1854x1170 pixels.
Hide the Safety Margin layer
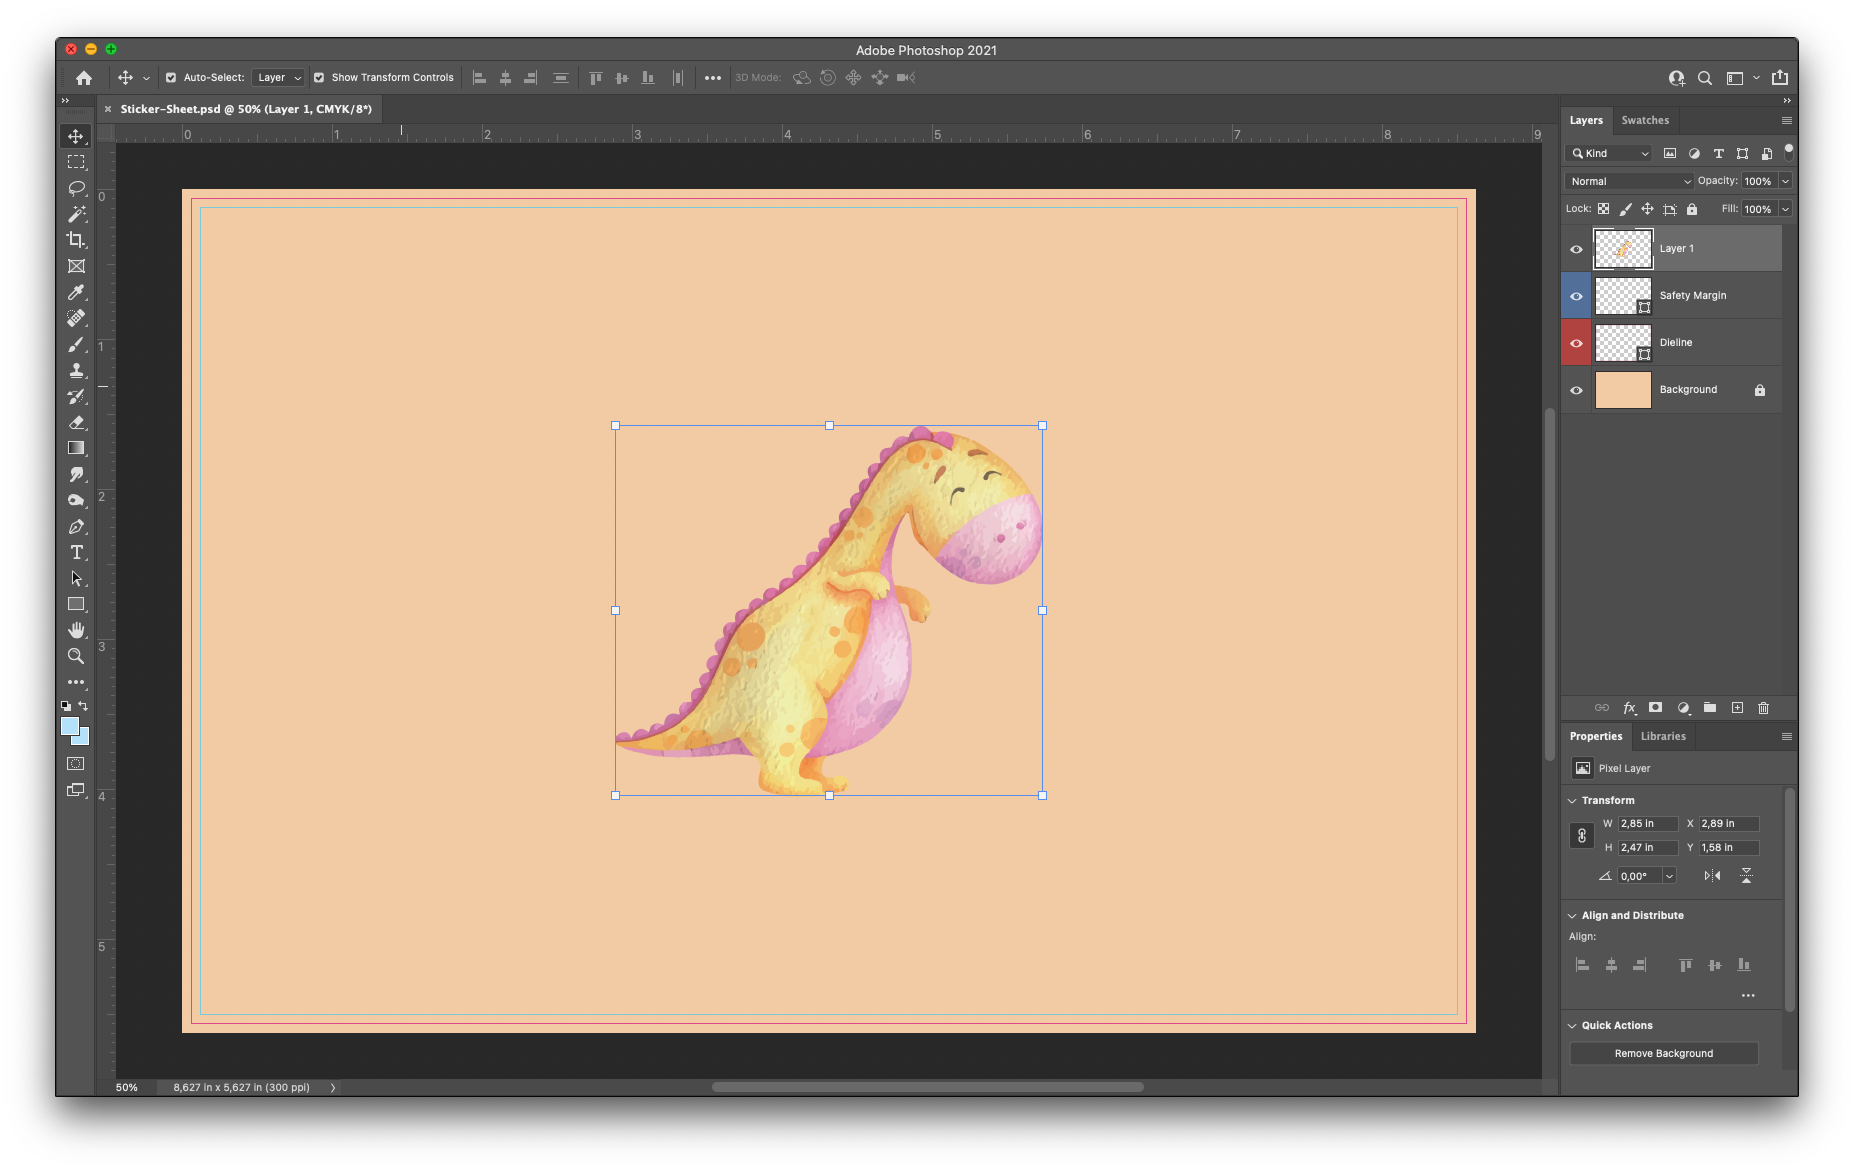click(1576, 296)
